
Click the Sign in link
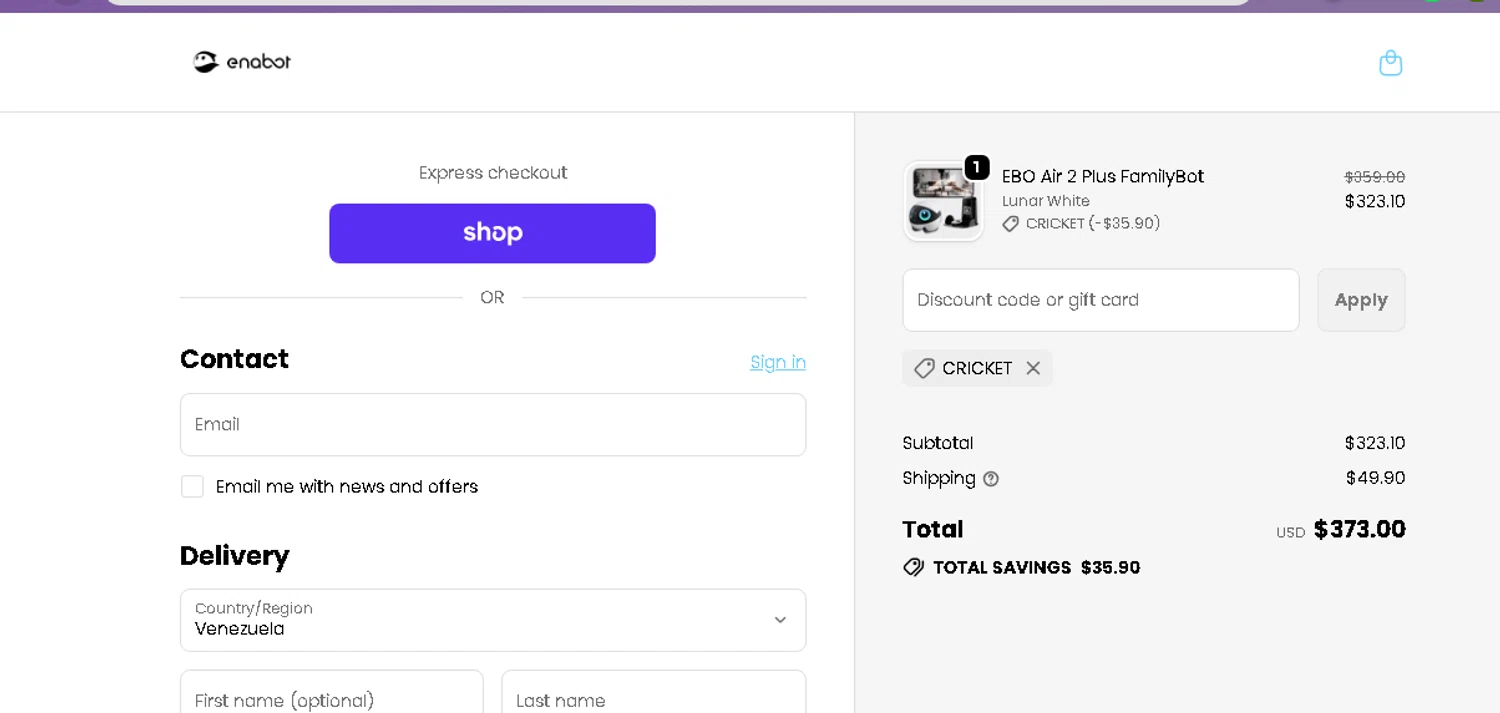coord(778,362)
